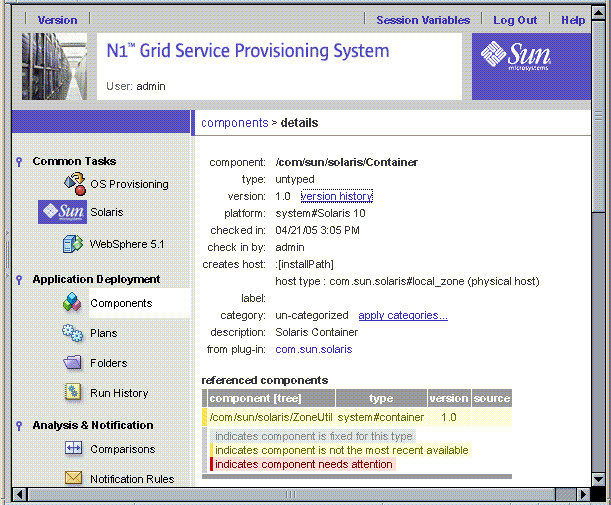This screenshot has width=611, height=505.
Task: Open Session Variables
Action: pos(423,20)
